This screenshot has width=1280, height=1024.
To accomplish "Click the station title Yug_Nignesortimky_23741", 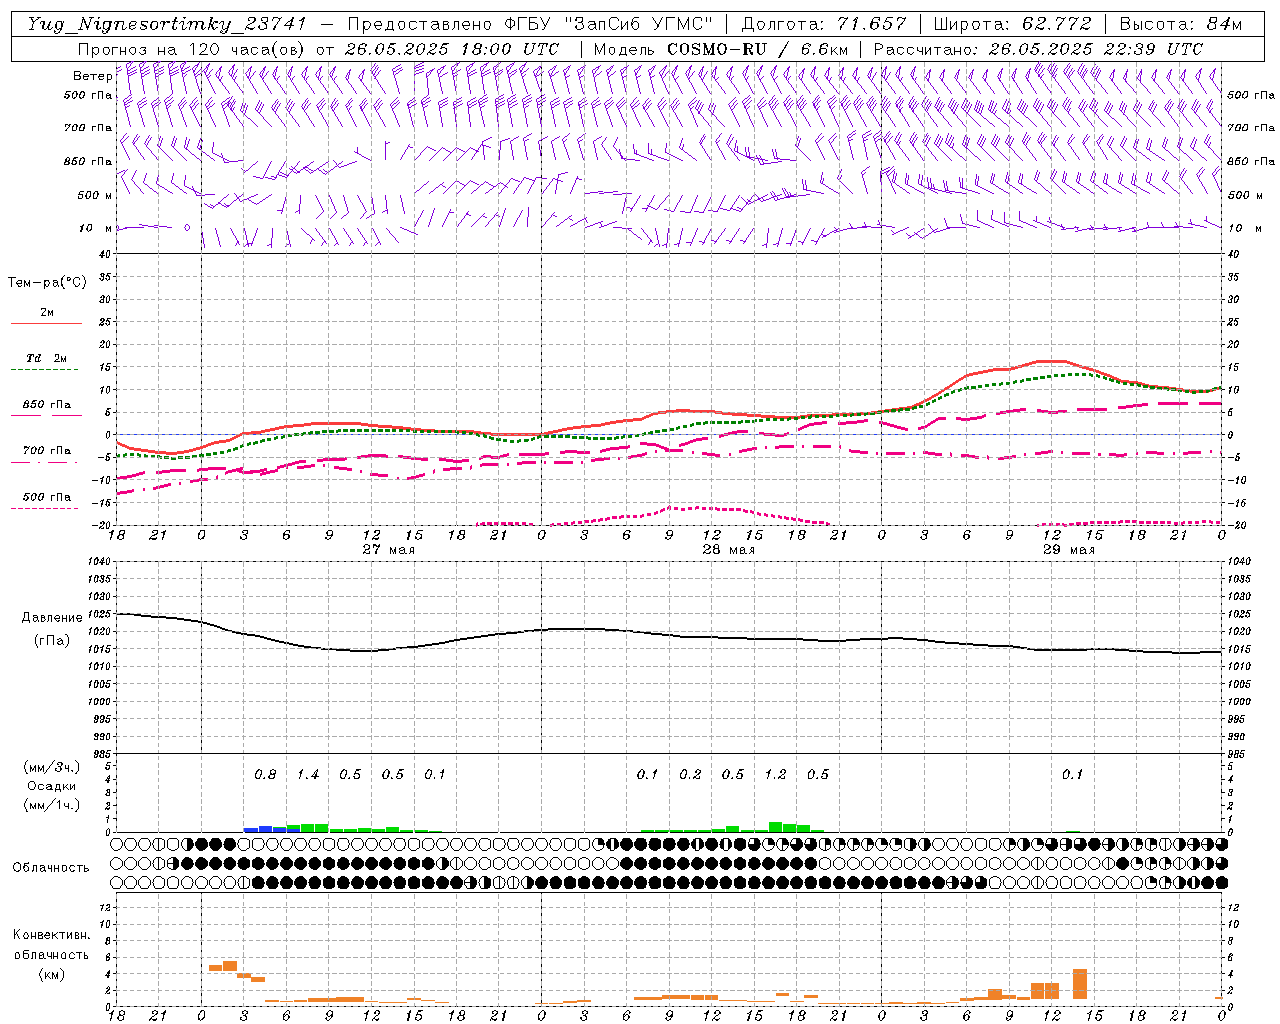I will pos(166,24).
